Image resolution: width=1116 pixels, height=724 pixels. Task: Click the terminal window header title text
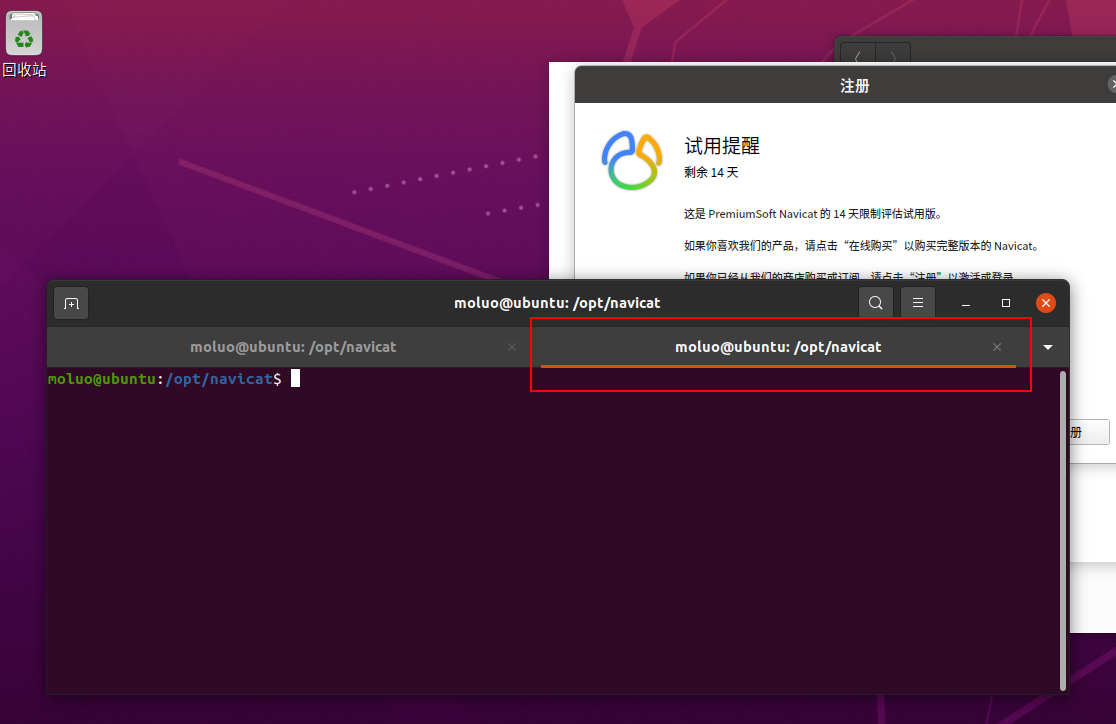(557, 303)
